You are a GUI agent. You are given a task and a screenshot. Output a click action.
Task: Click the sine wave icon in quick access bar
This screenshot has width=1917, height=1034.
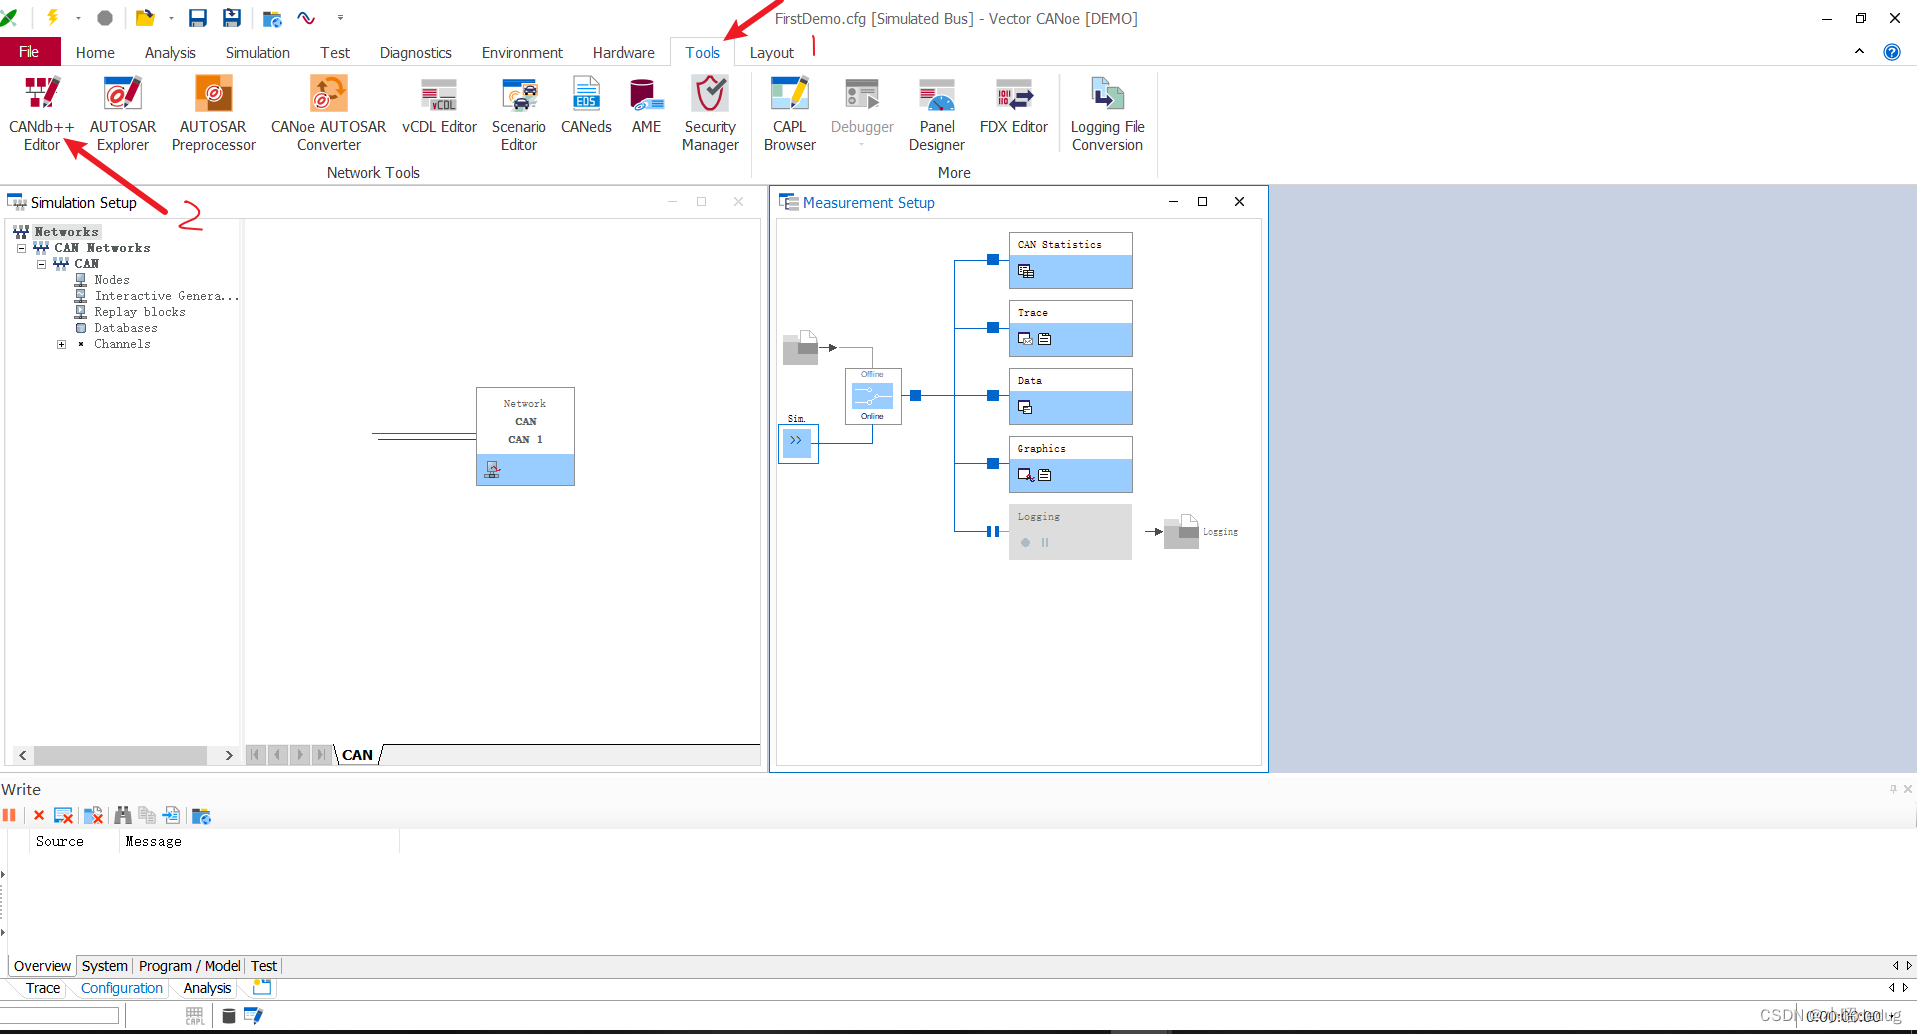306,18
